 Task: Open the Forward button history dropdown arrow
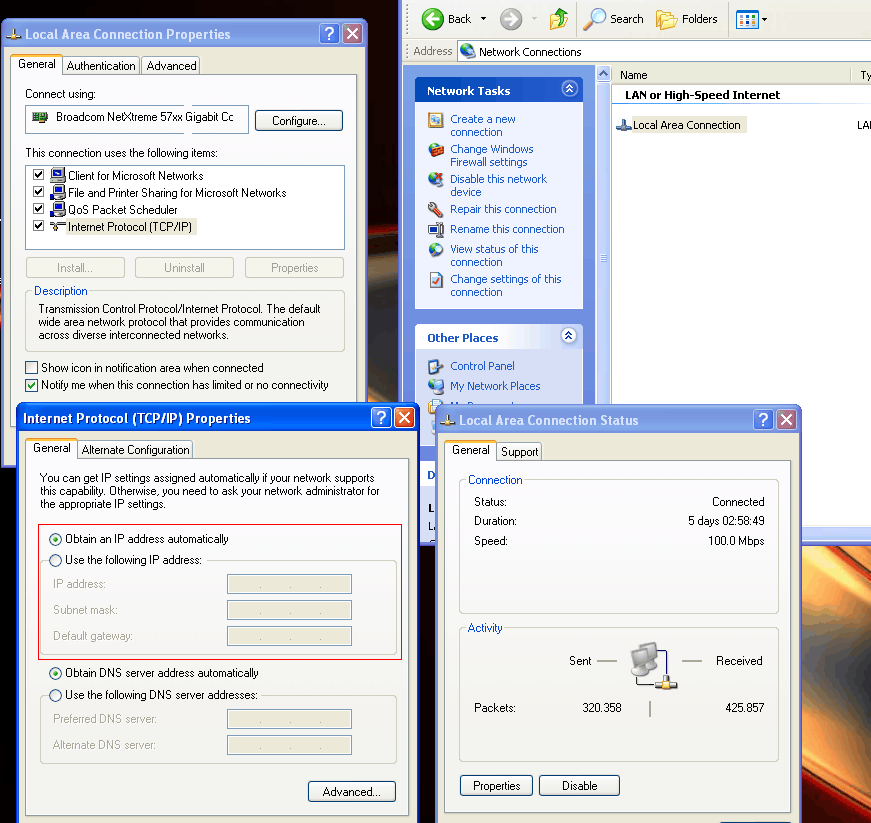pos(534,19)
